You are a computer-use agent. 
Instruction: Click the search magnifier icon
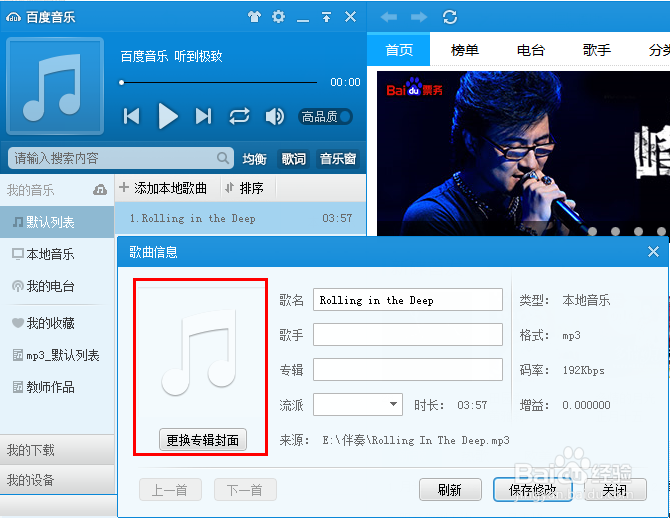point(223,158)
